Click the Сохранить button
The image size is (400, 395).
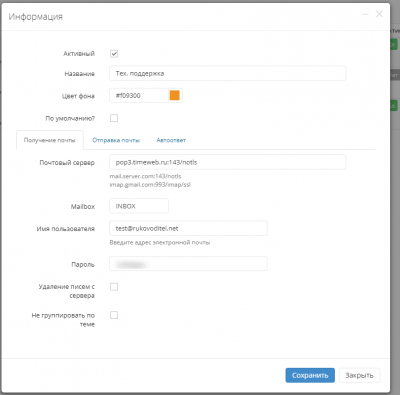(310, 375)
